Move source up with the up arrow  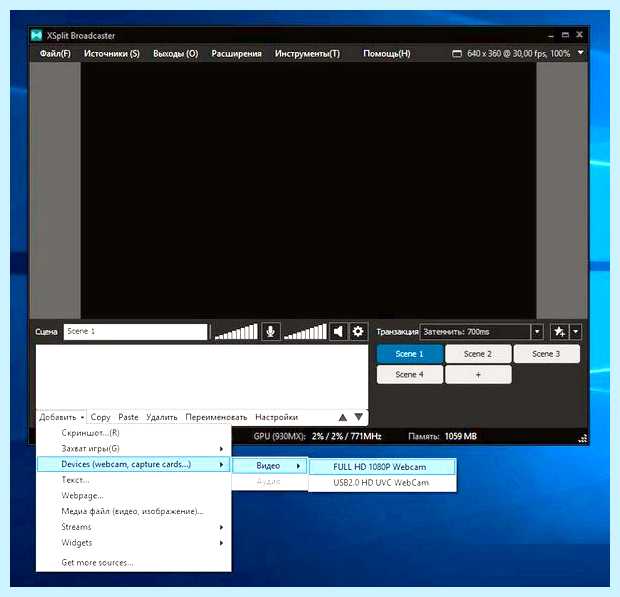point(343,417)
